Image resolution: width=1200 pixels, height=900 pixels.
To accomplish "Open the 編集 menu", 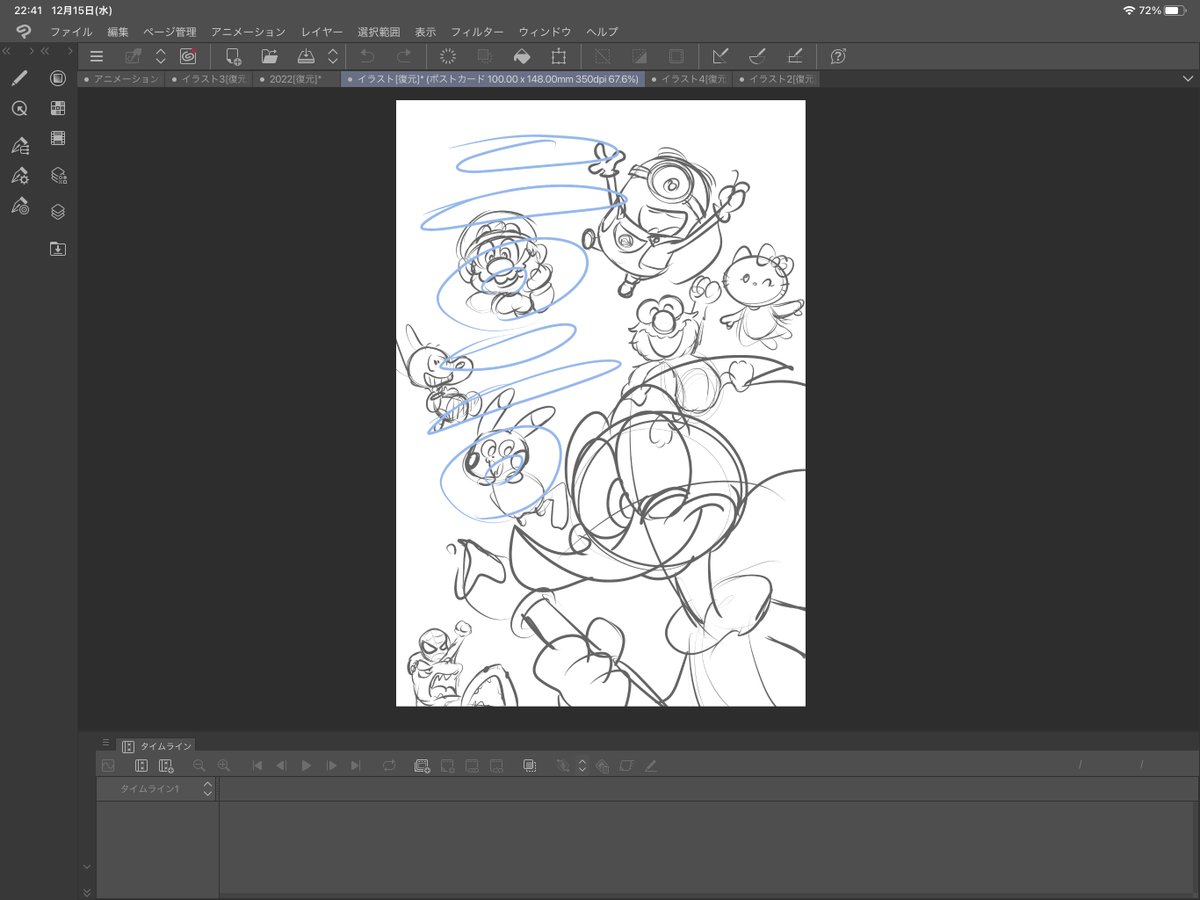I will 118,32.
